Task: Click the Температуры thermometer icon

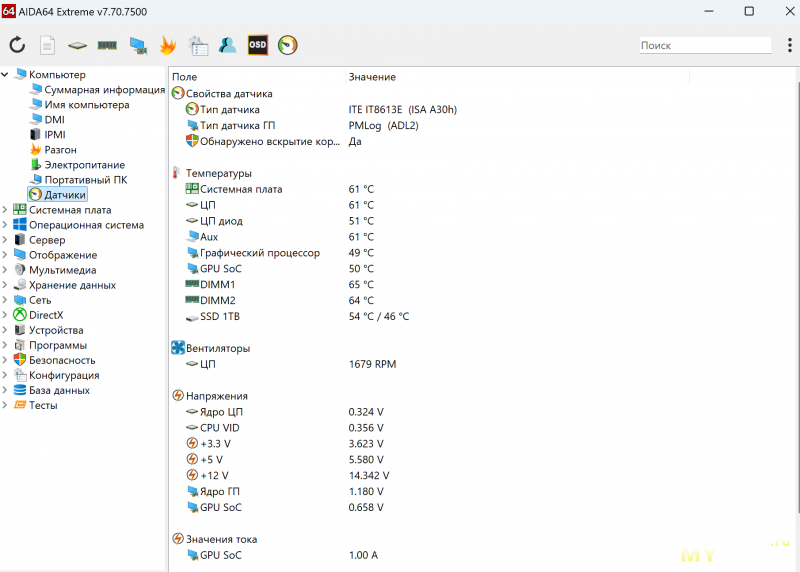Action: [x=177, y=173]
